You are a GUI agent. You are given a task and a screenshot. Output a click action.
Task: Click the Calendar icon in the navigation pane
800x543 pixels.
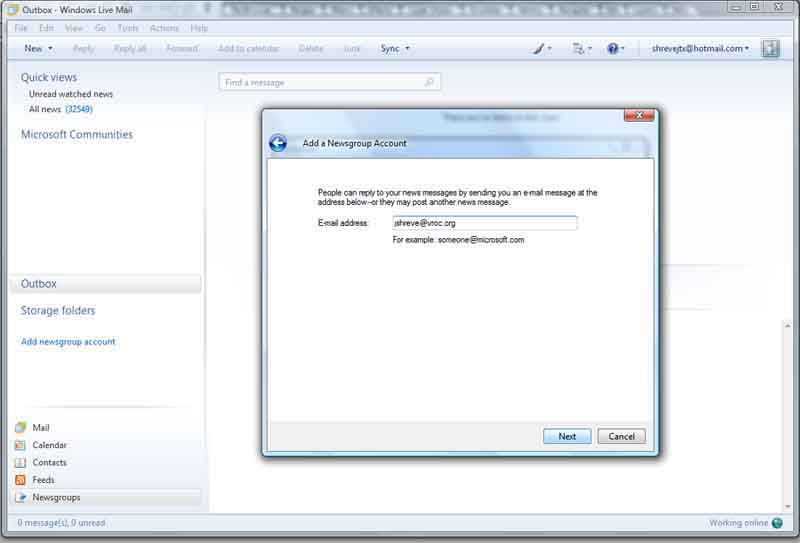tap(20, 445)
